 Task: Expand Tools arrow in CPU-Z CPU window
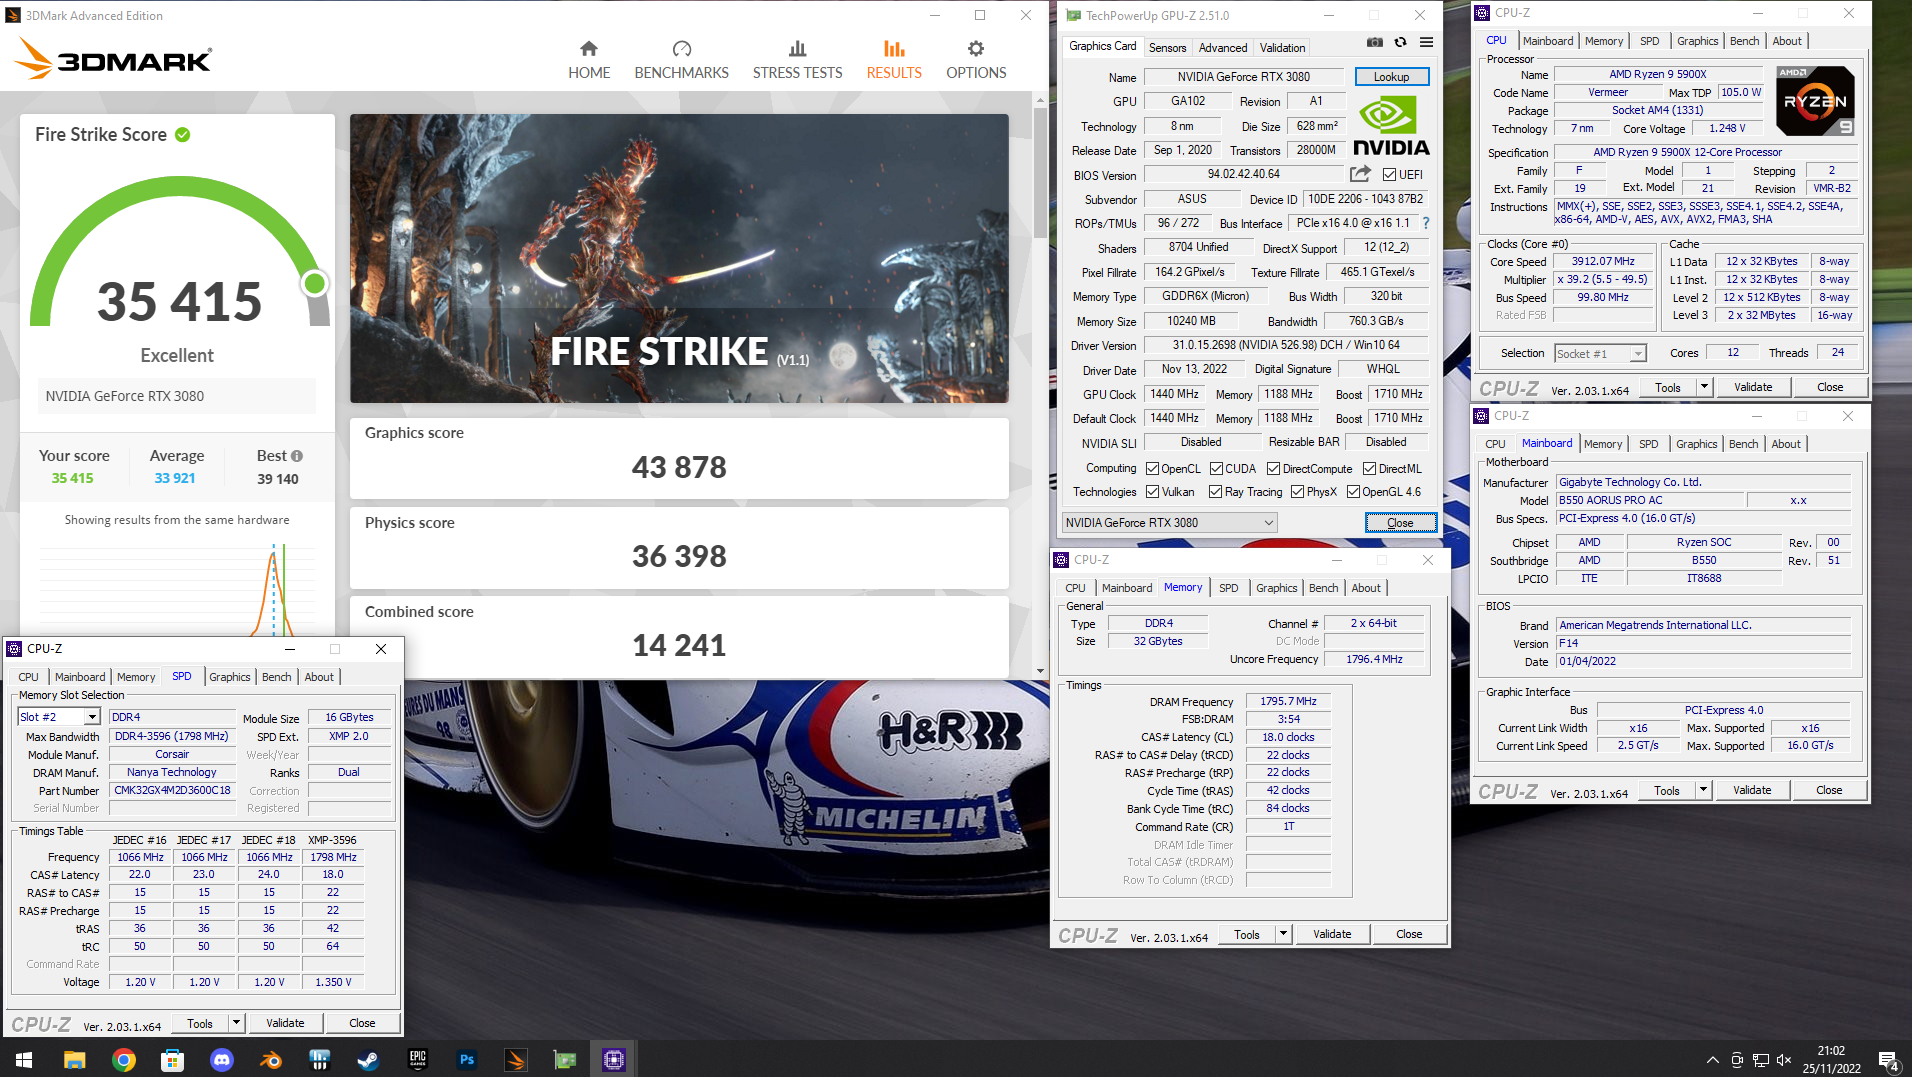point(1704,387)
